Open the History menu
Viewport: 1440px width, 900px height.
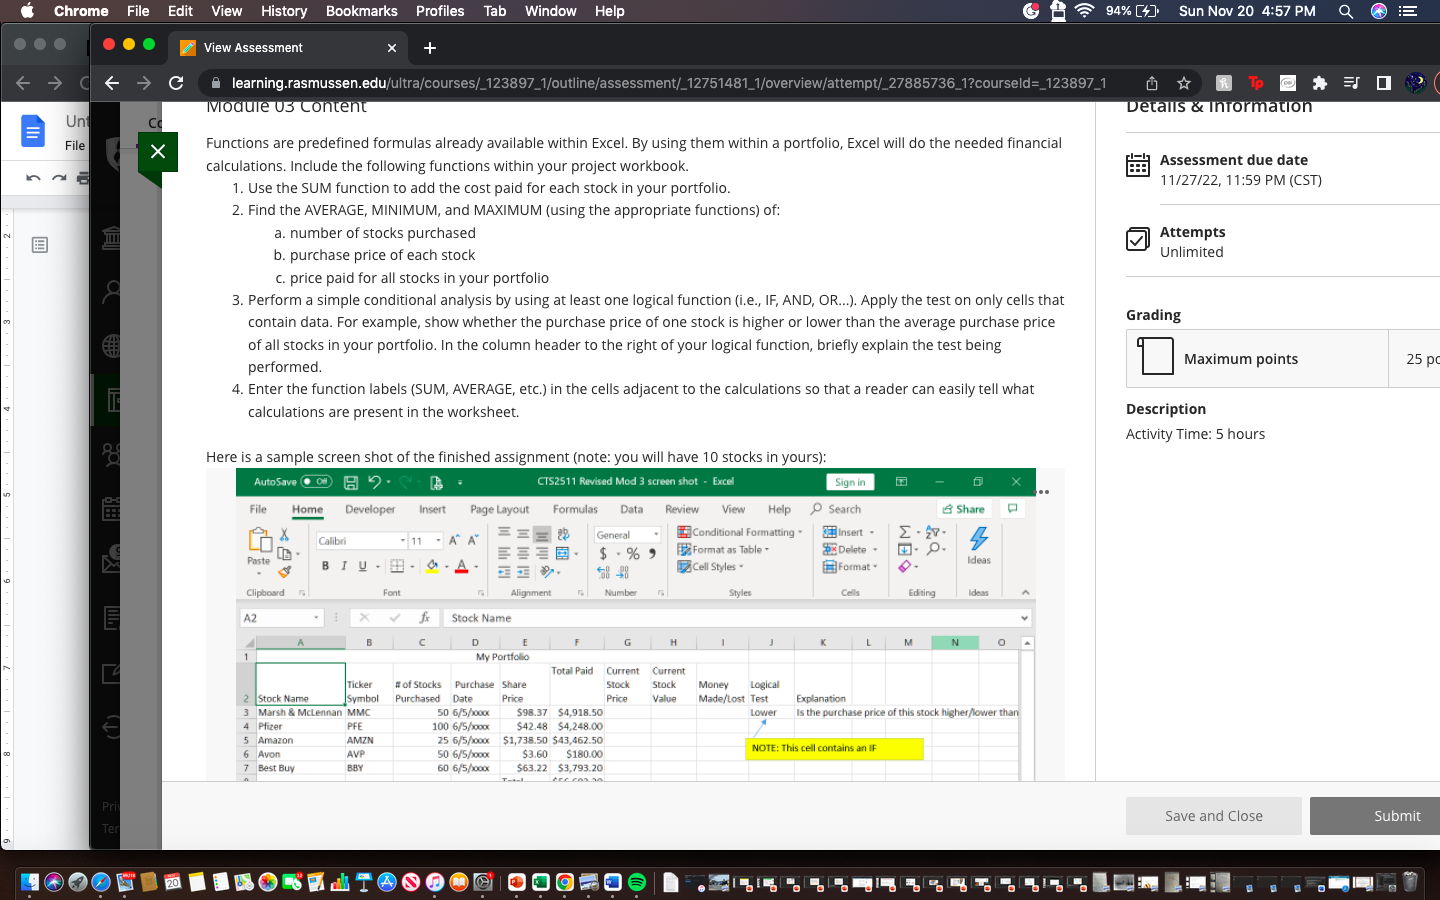pos(284,11)
